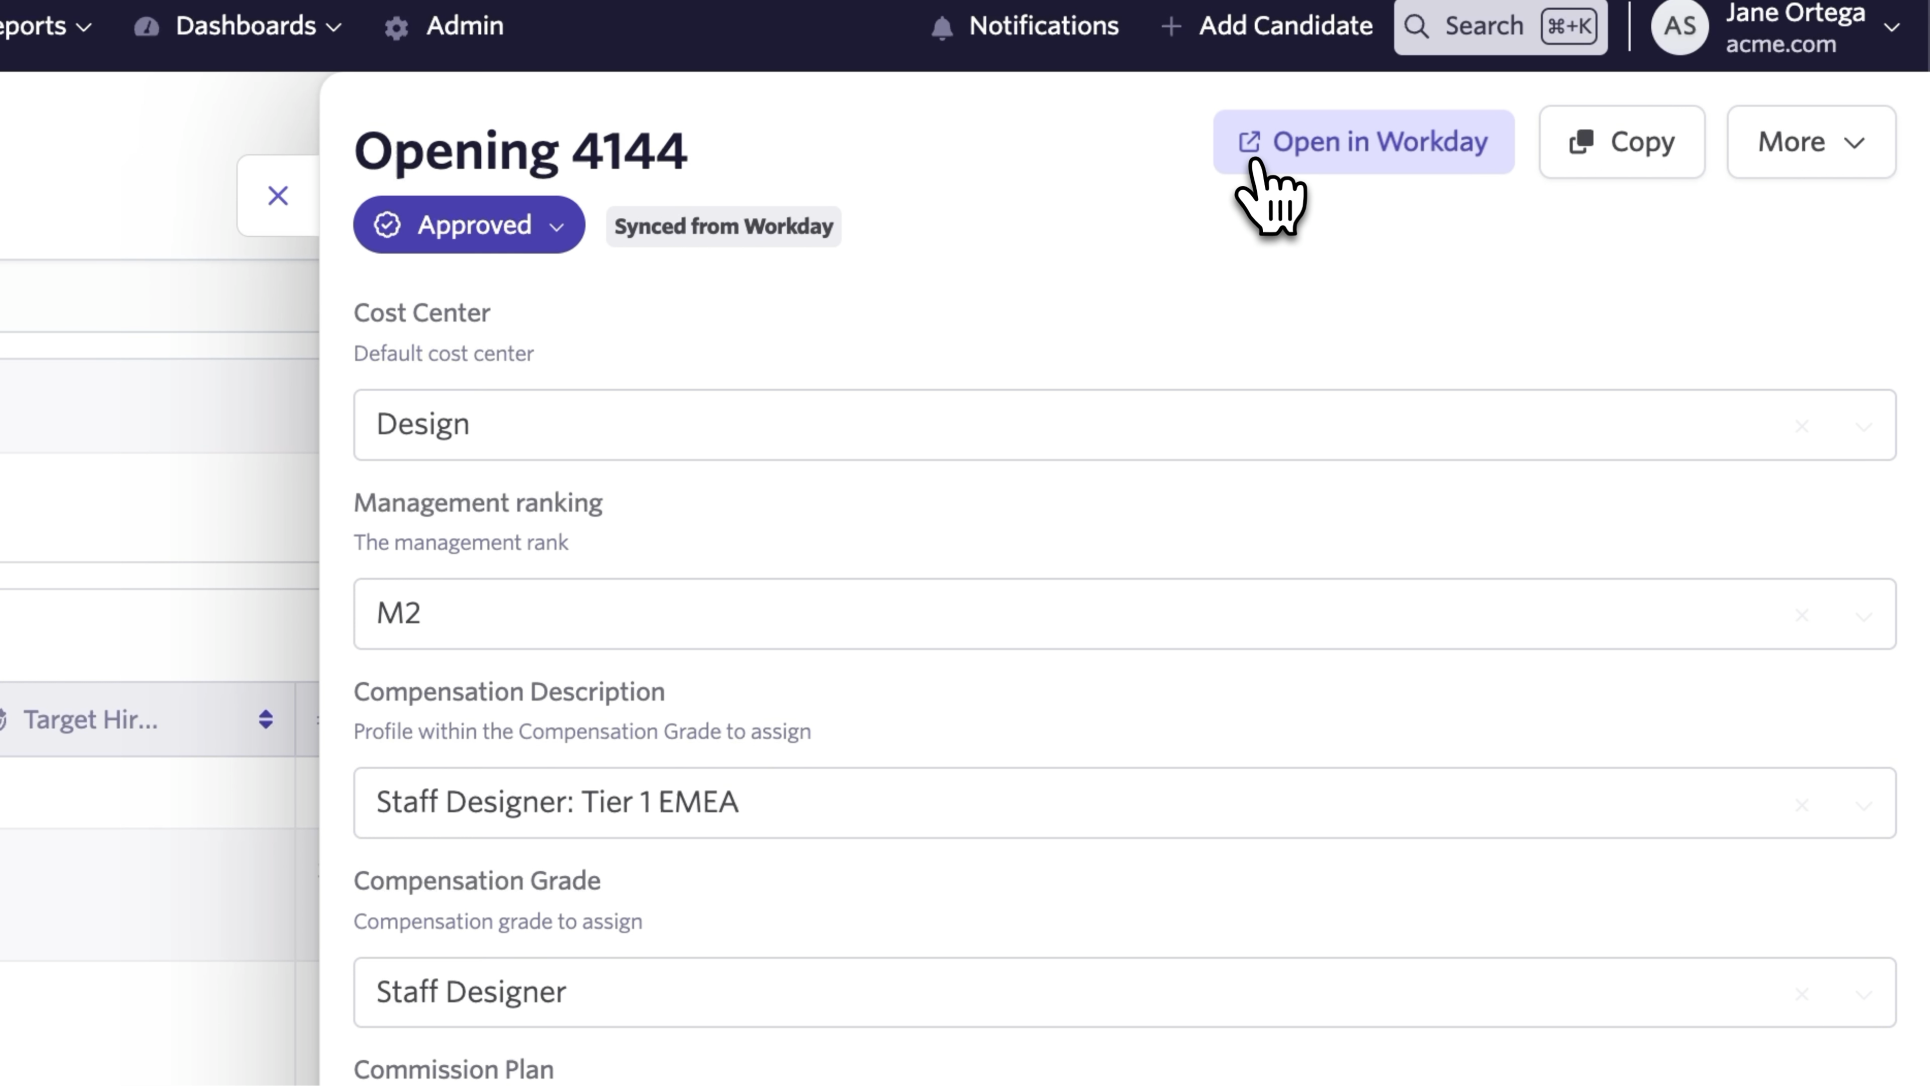The height and width of the screenshot is (1086, 1930).
Task: Click the search magnifier icon
Action: coord(1416,27)
